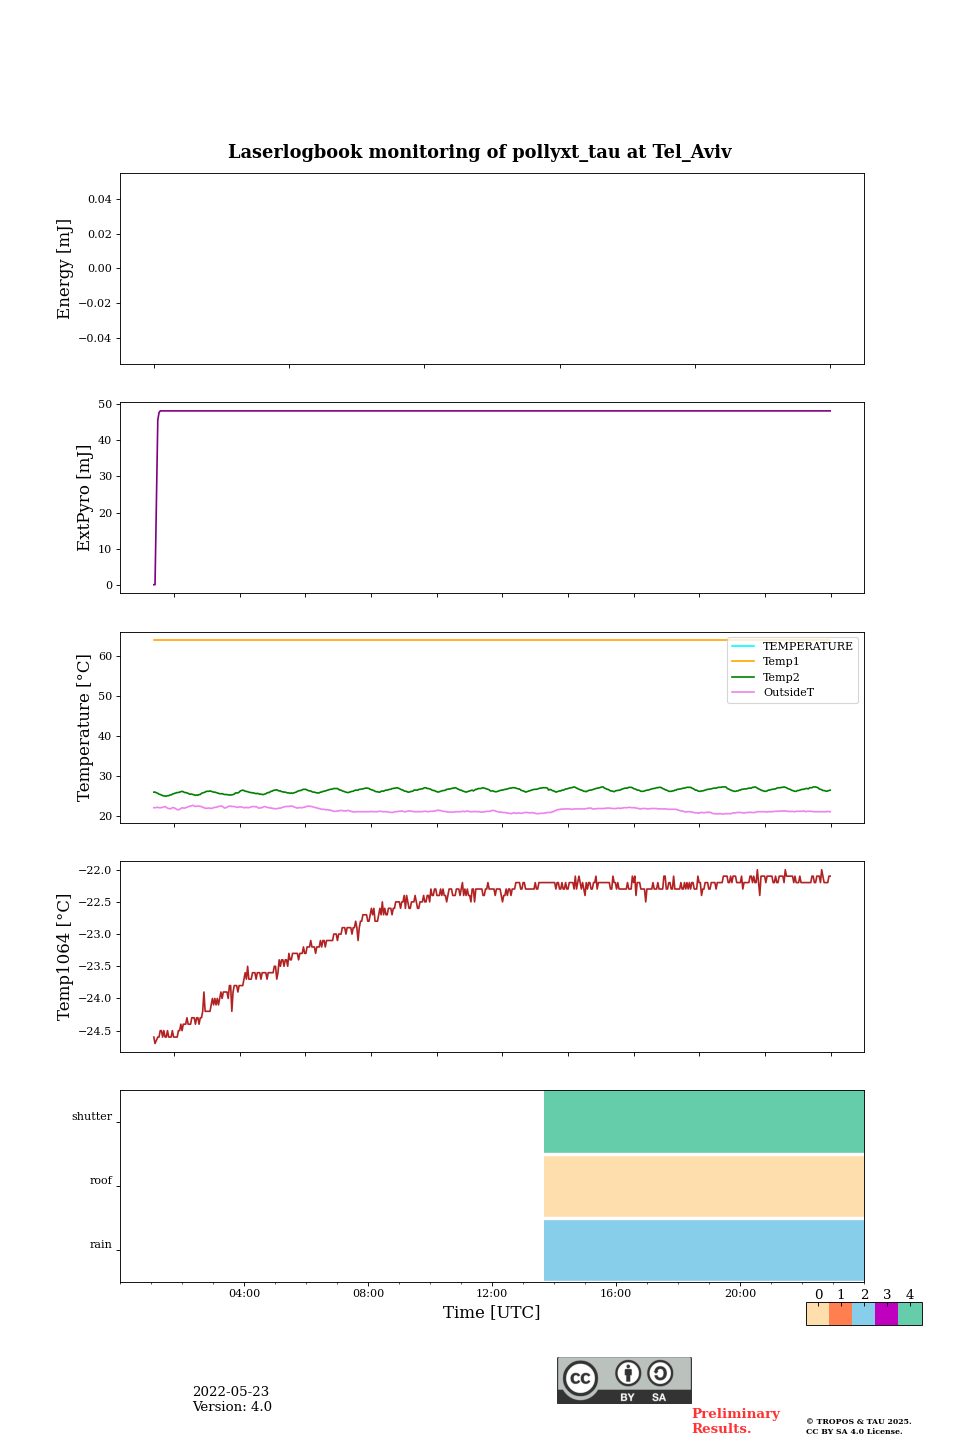Click the orange Temp1 line in temperature plot
Image resolution: width=960 pixels, height=1440 pixels.
[x=440, y=640]
